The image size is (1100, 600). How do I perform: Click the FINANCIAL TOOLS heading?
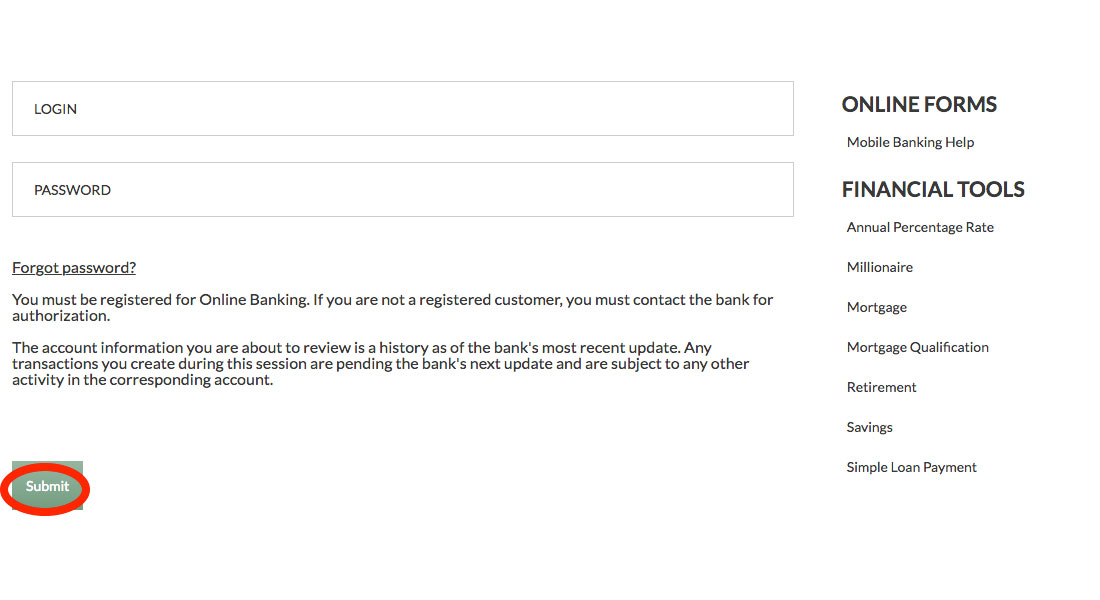(x=933, y=190)
